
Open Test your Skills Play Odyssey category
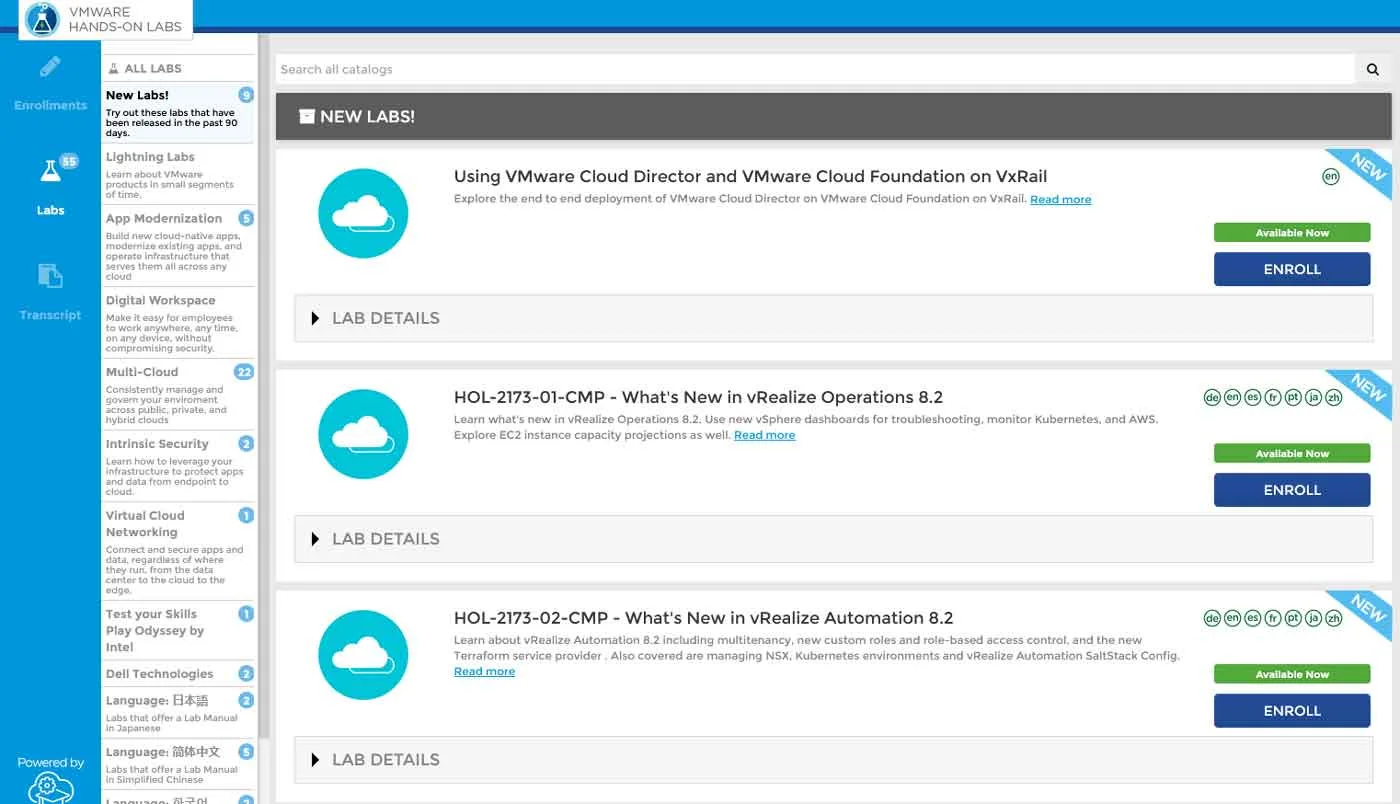point(178,630)
